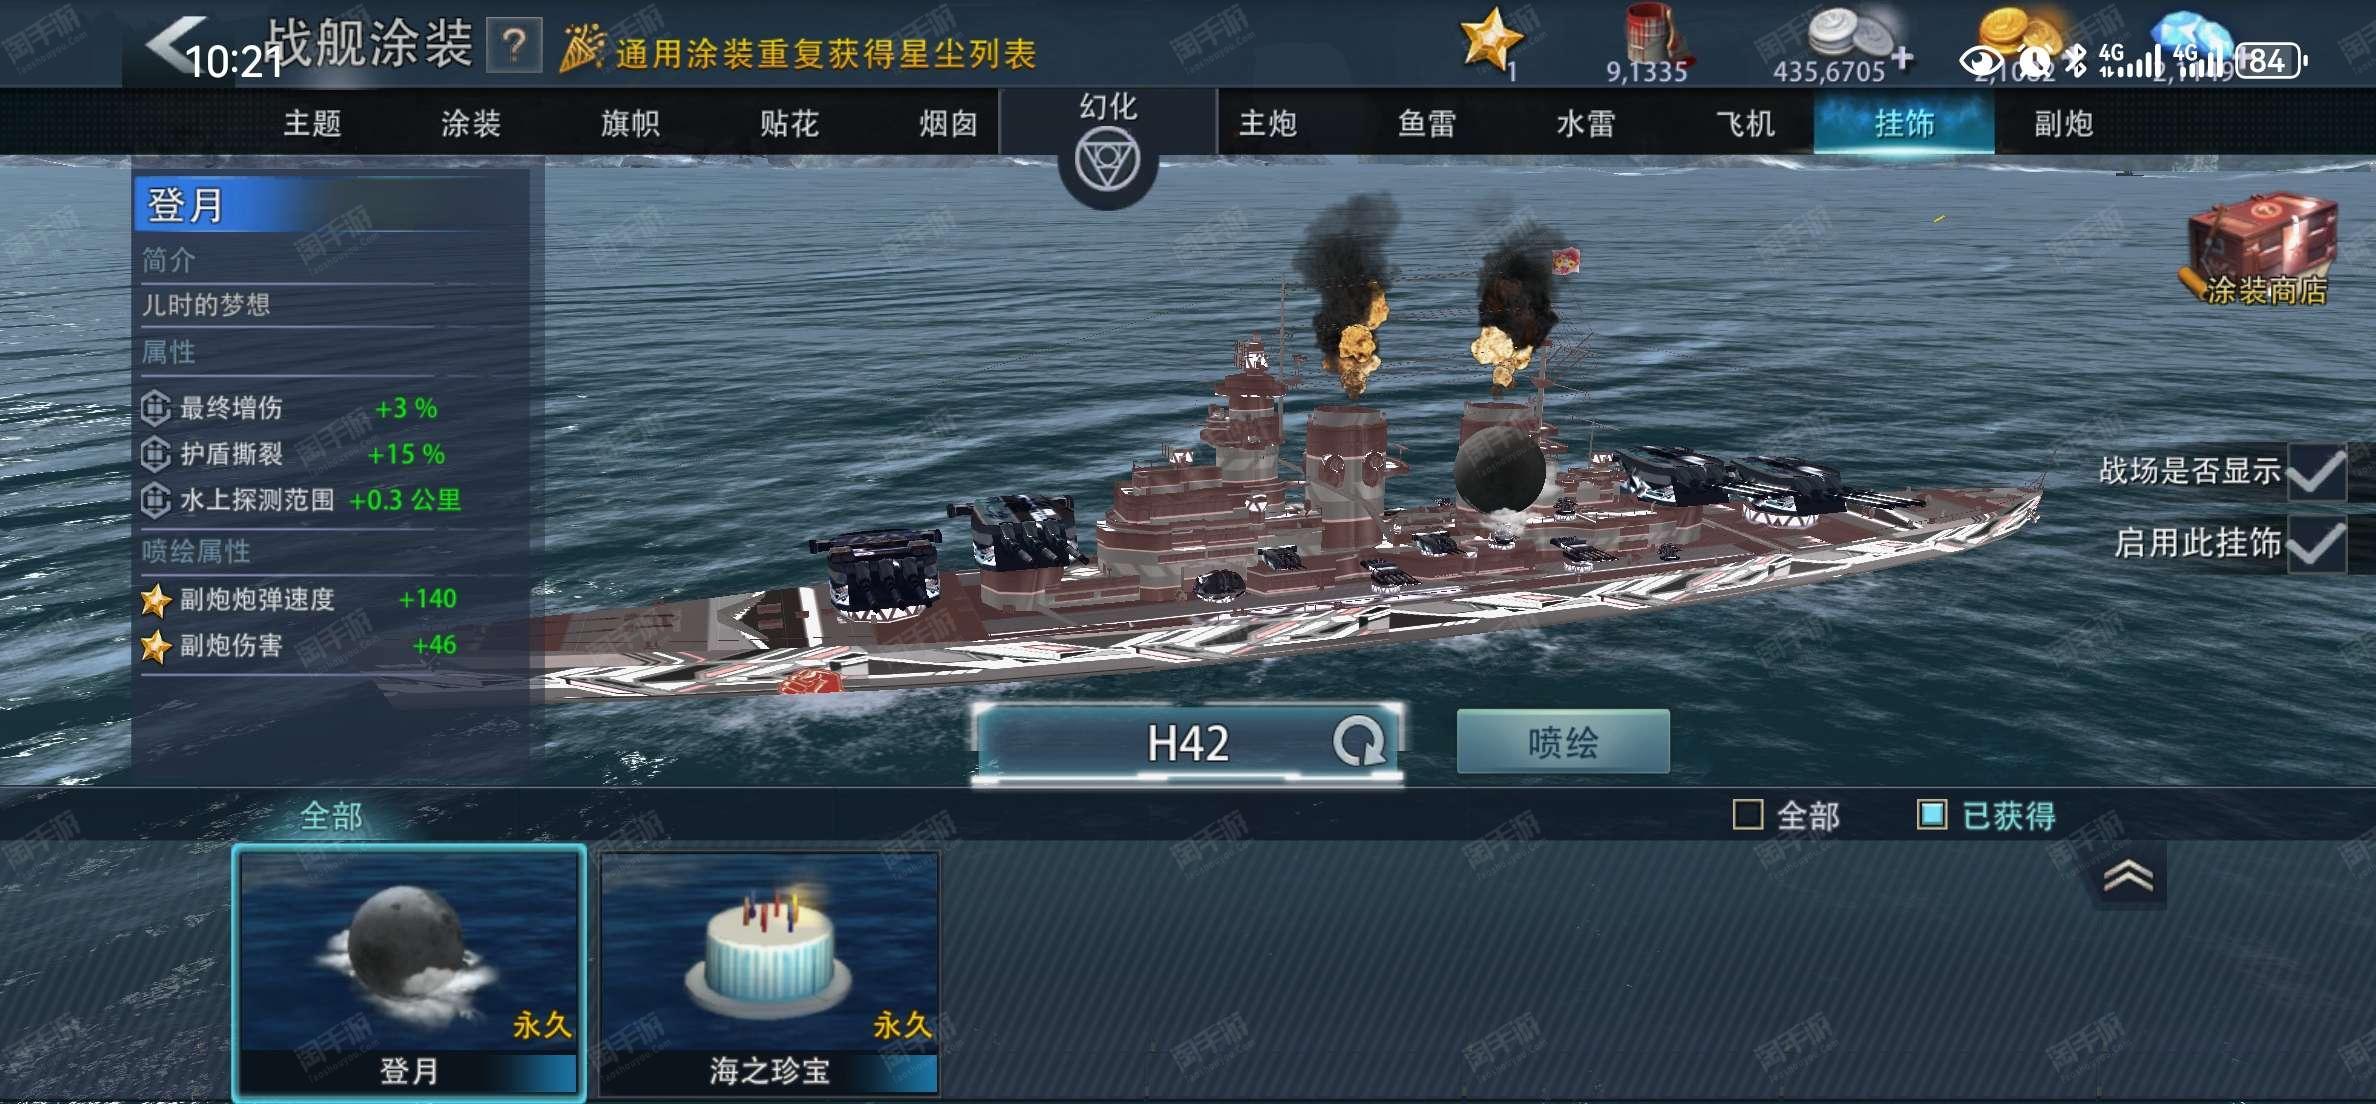The height and width of the screenshot is (1104, 2376).
Task: Toggle the 启用此挂饰 checkbox
Action: point(2316,544)
